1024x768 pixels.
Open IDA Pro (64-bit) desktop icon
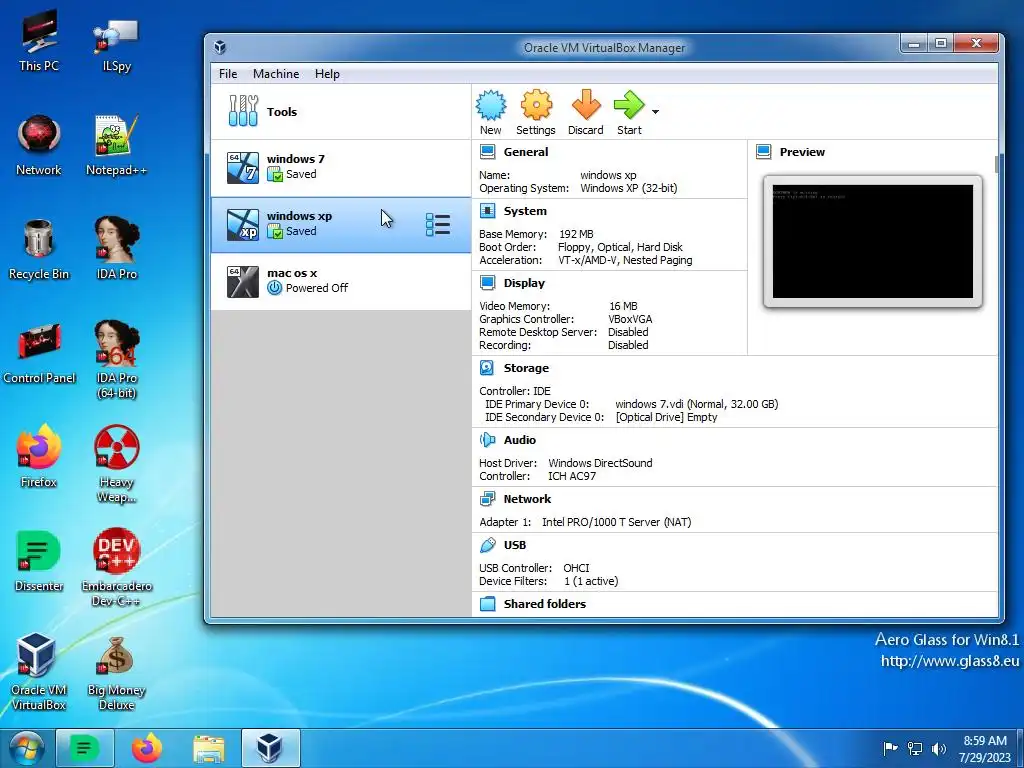click(x=117, y=360)
